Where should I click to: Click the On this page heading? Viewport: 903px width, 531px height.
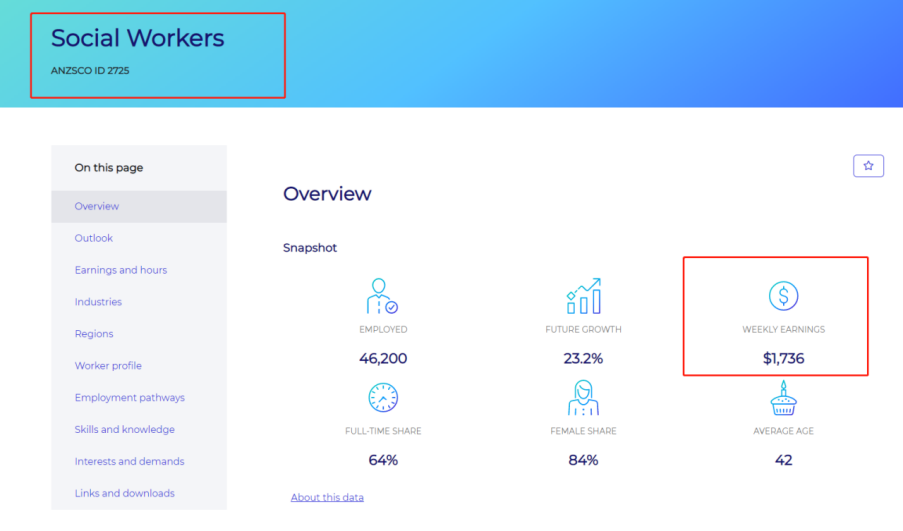click(109, 168)
